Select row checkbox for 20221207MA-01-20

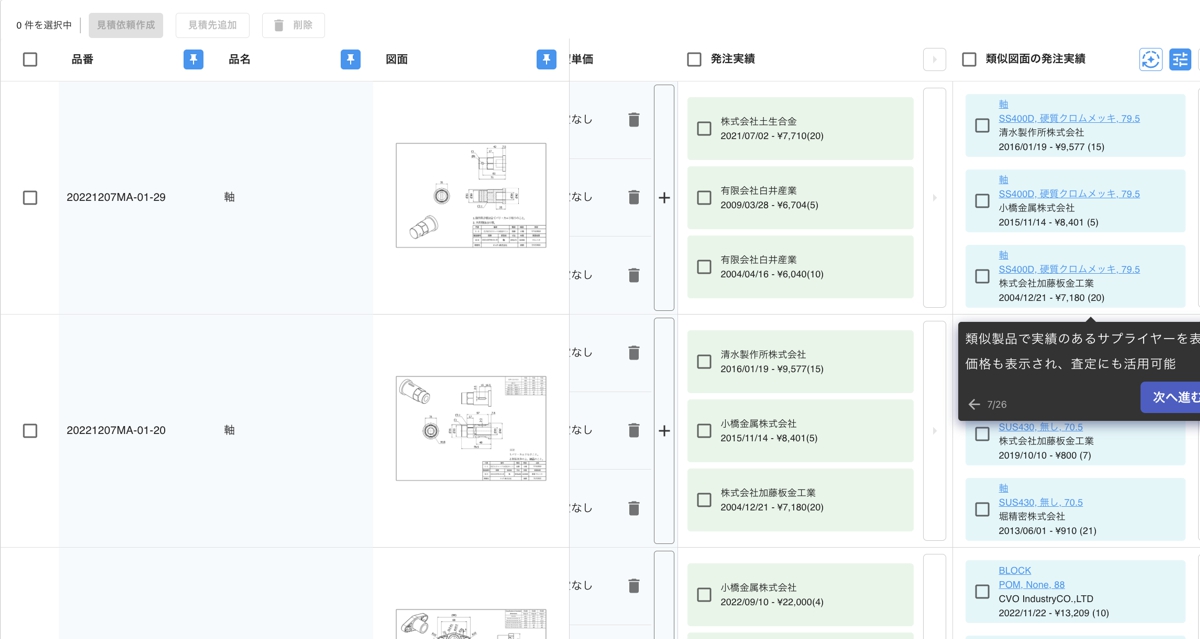coord(30,430)
